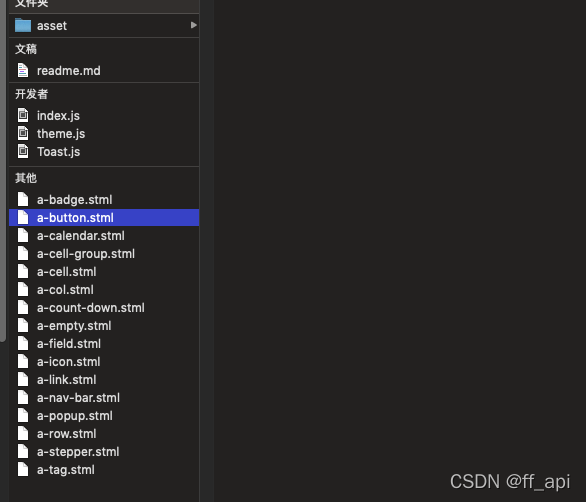This screenshot has width=586, height=502.
Task: Choose a-col.stml from the file list
Action: (104, 289)
